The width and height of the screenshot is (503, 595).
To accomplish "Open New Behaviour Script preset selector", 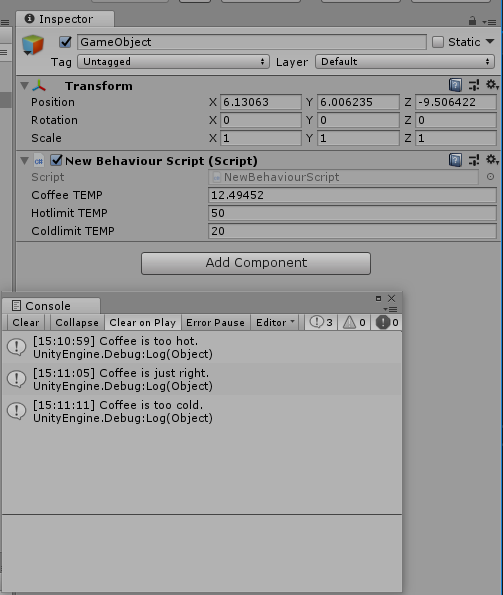I will click(x=474, y=160).
